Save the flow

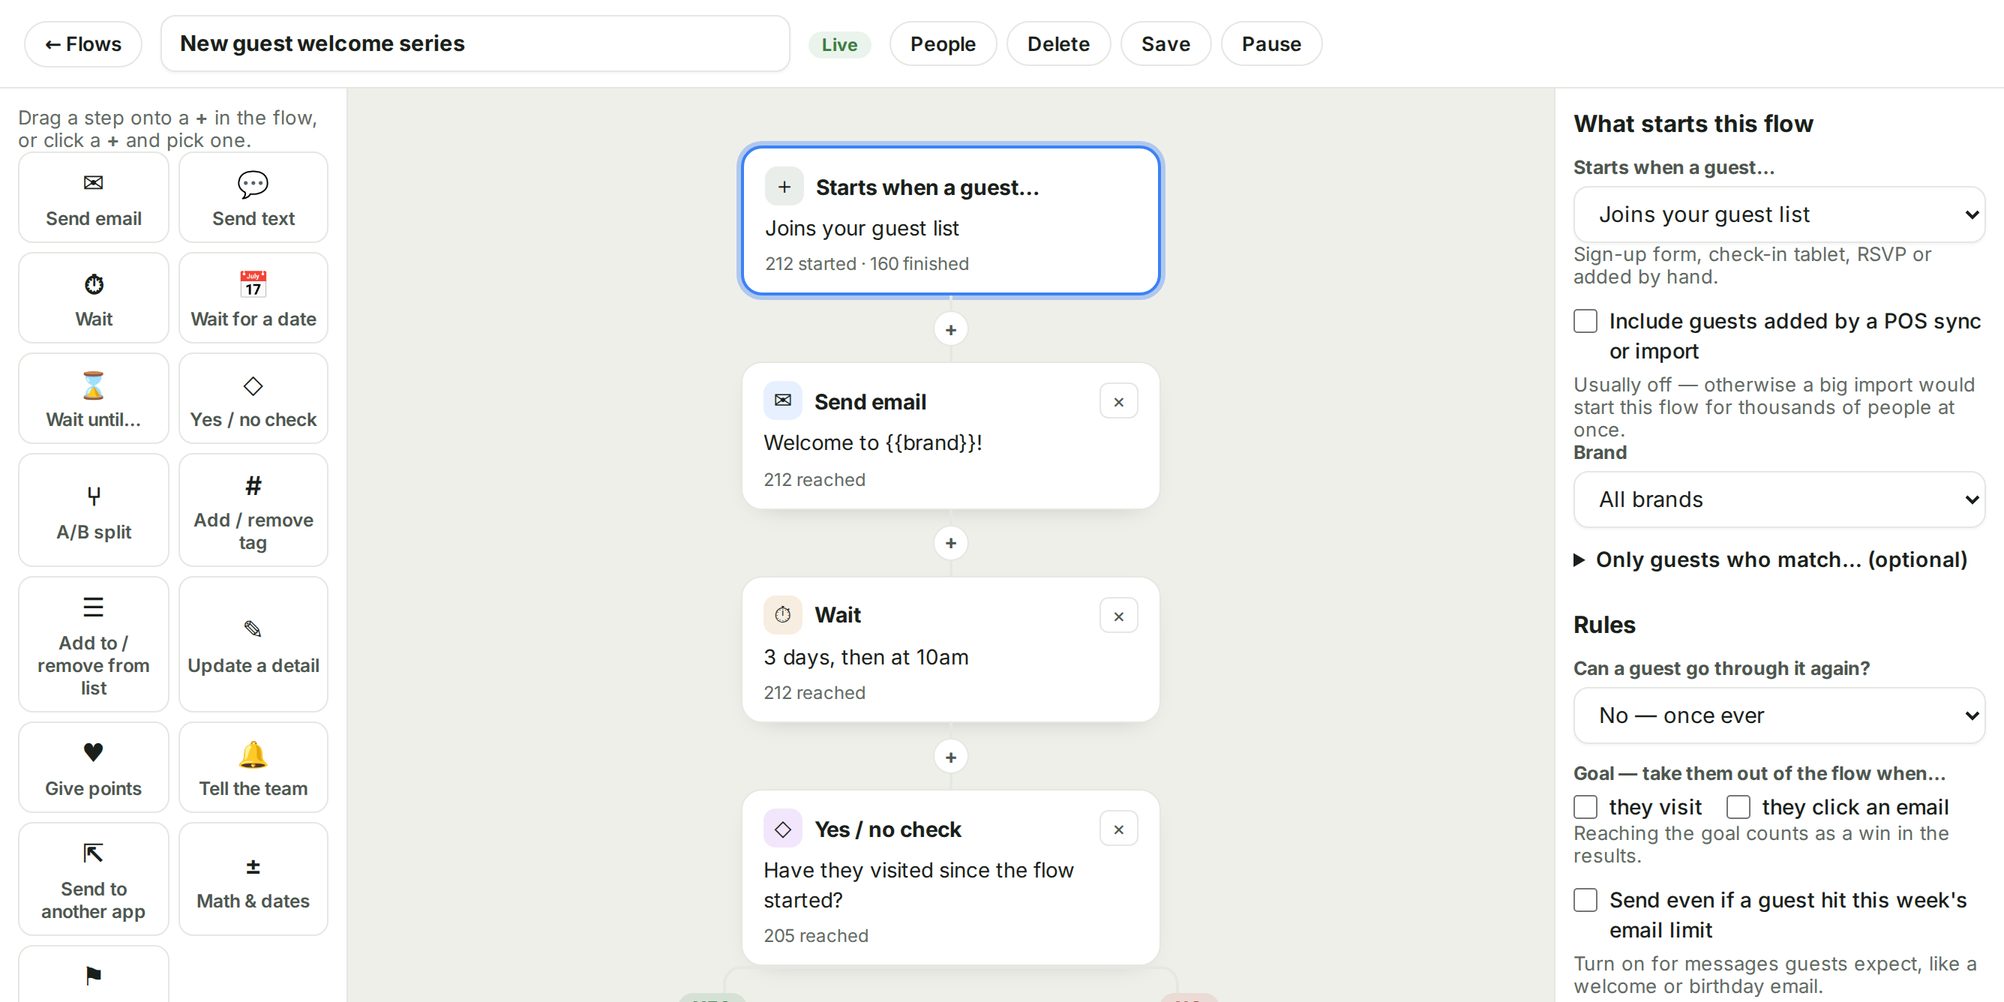[x=1165, y=44]
